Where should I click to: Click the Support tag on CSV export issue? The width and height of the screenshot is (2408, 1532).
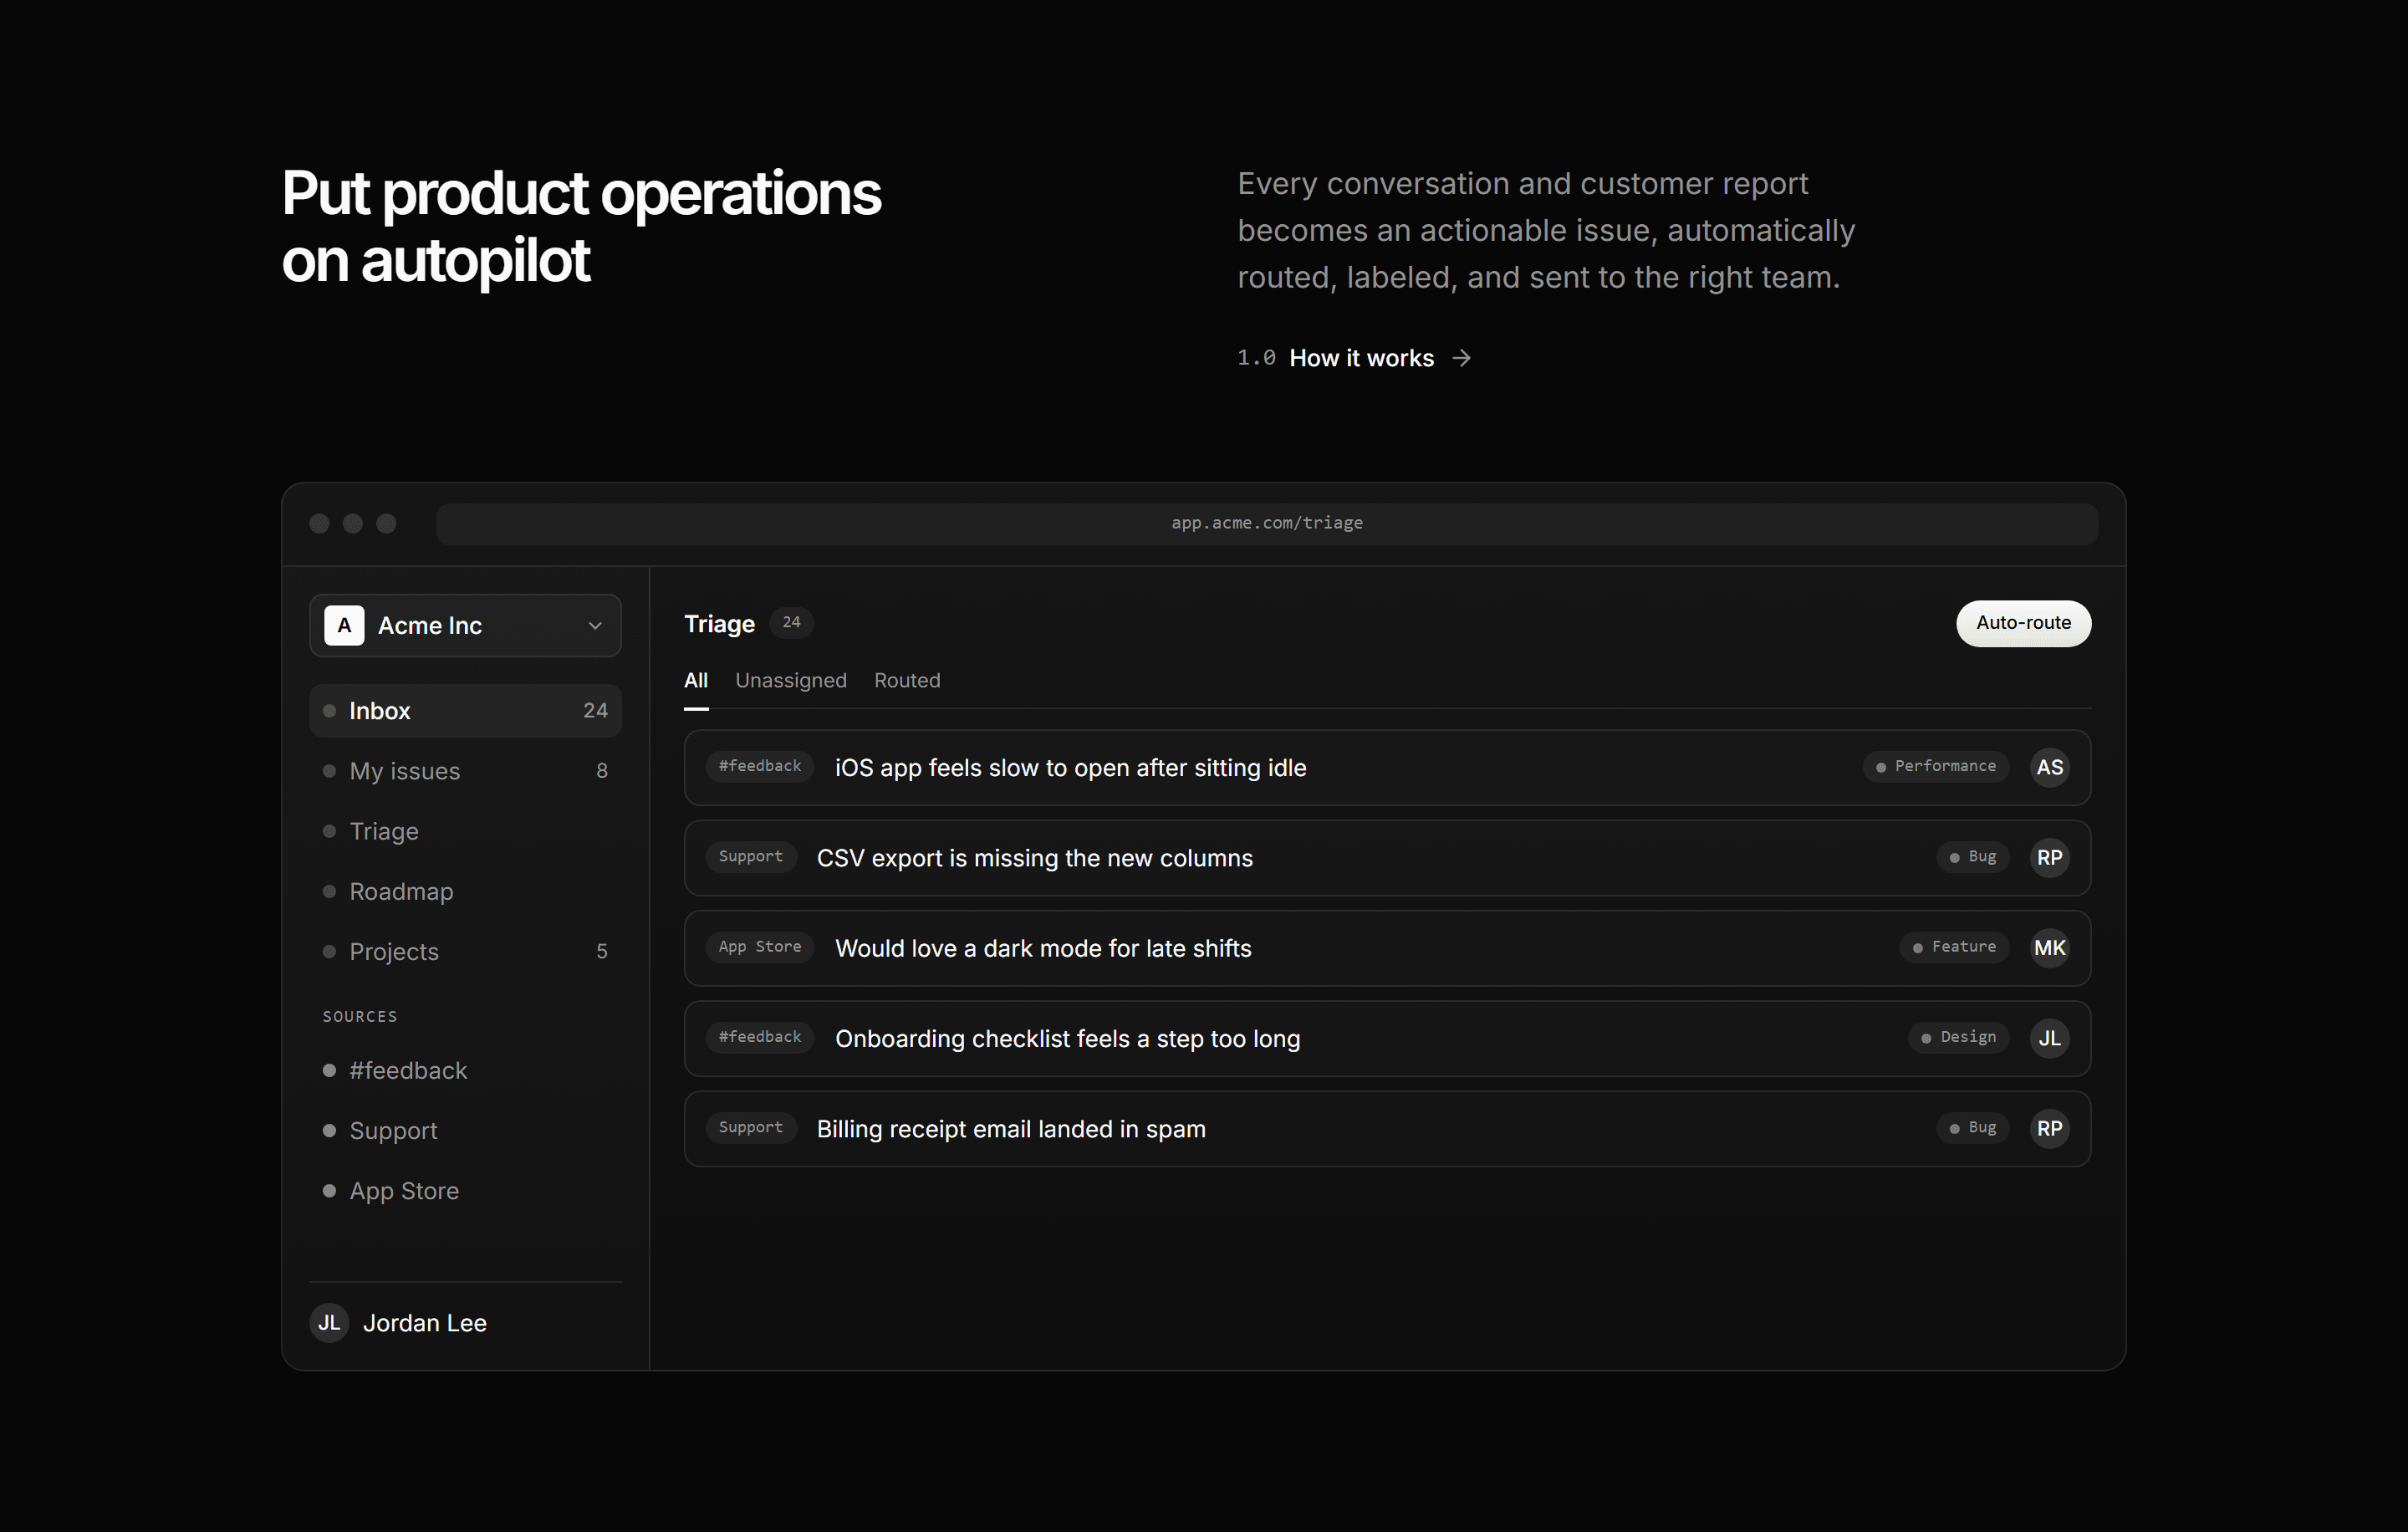tap(751, 857)
